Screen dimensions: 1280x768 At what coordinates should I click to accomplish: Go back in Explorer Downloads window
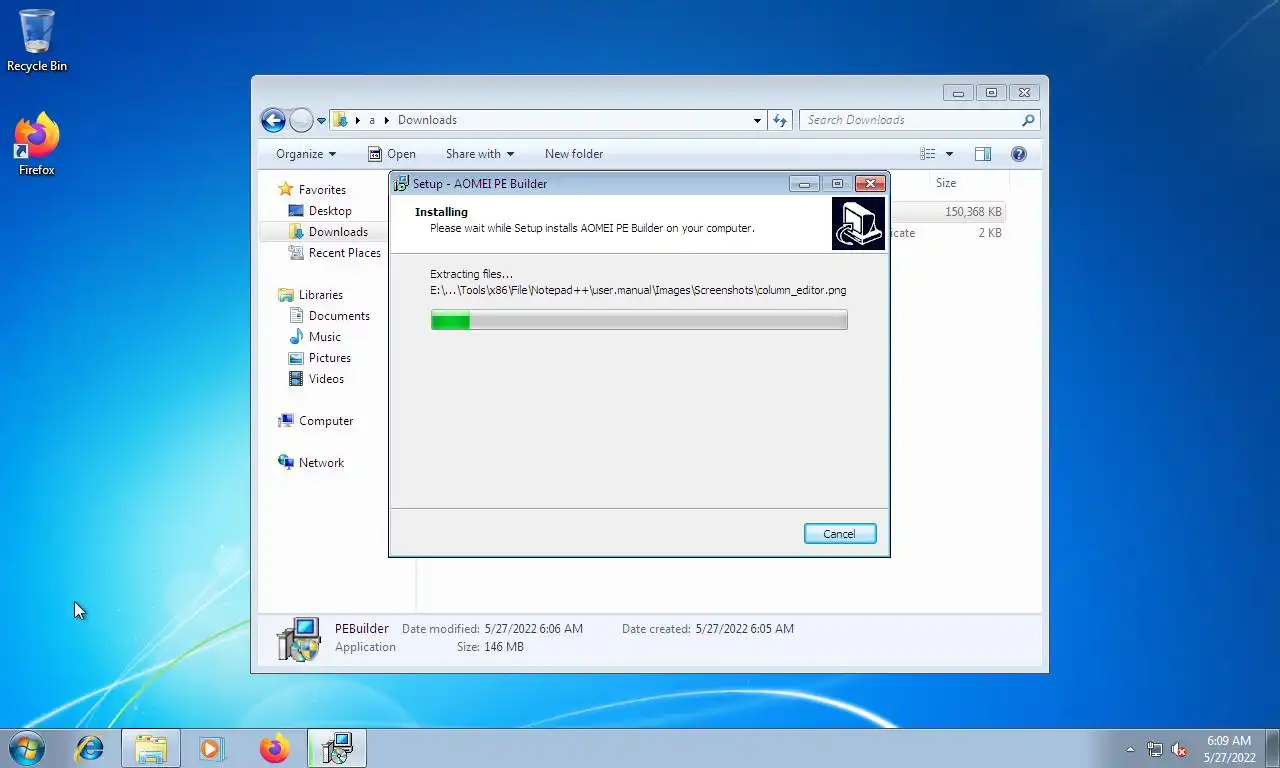coord(273,120)
